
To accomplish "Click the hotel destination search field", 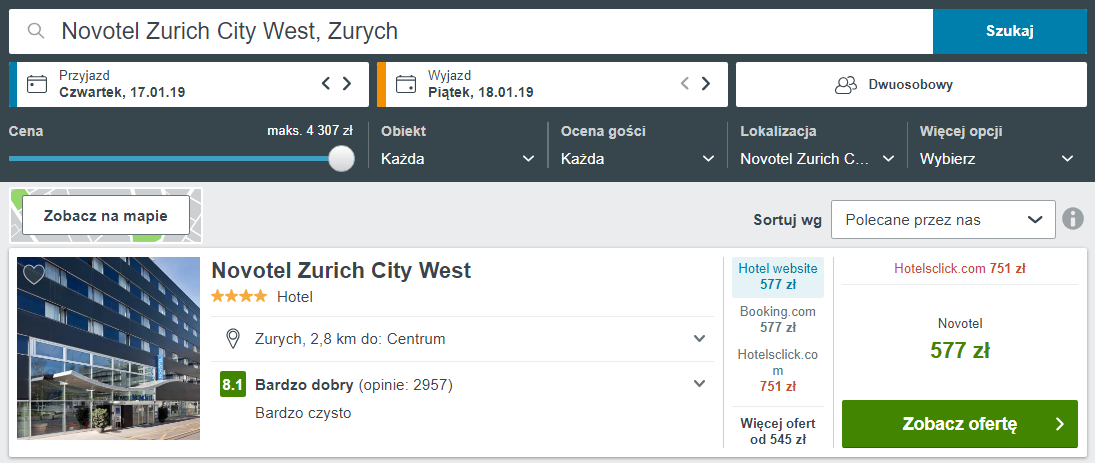I will tap(471, 31).
